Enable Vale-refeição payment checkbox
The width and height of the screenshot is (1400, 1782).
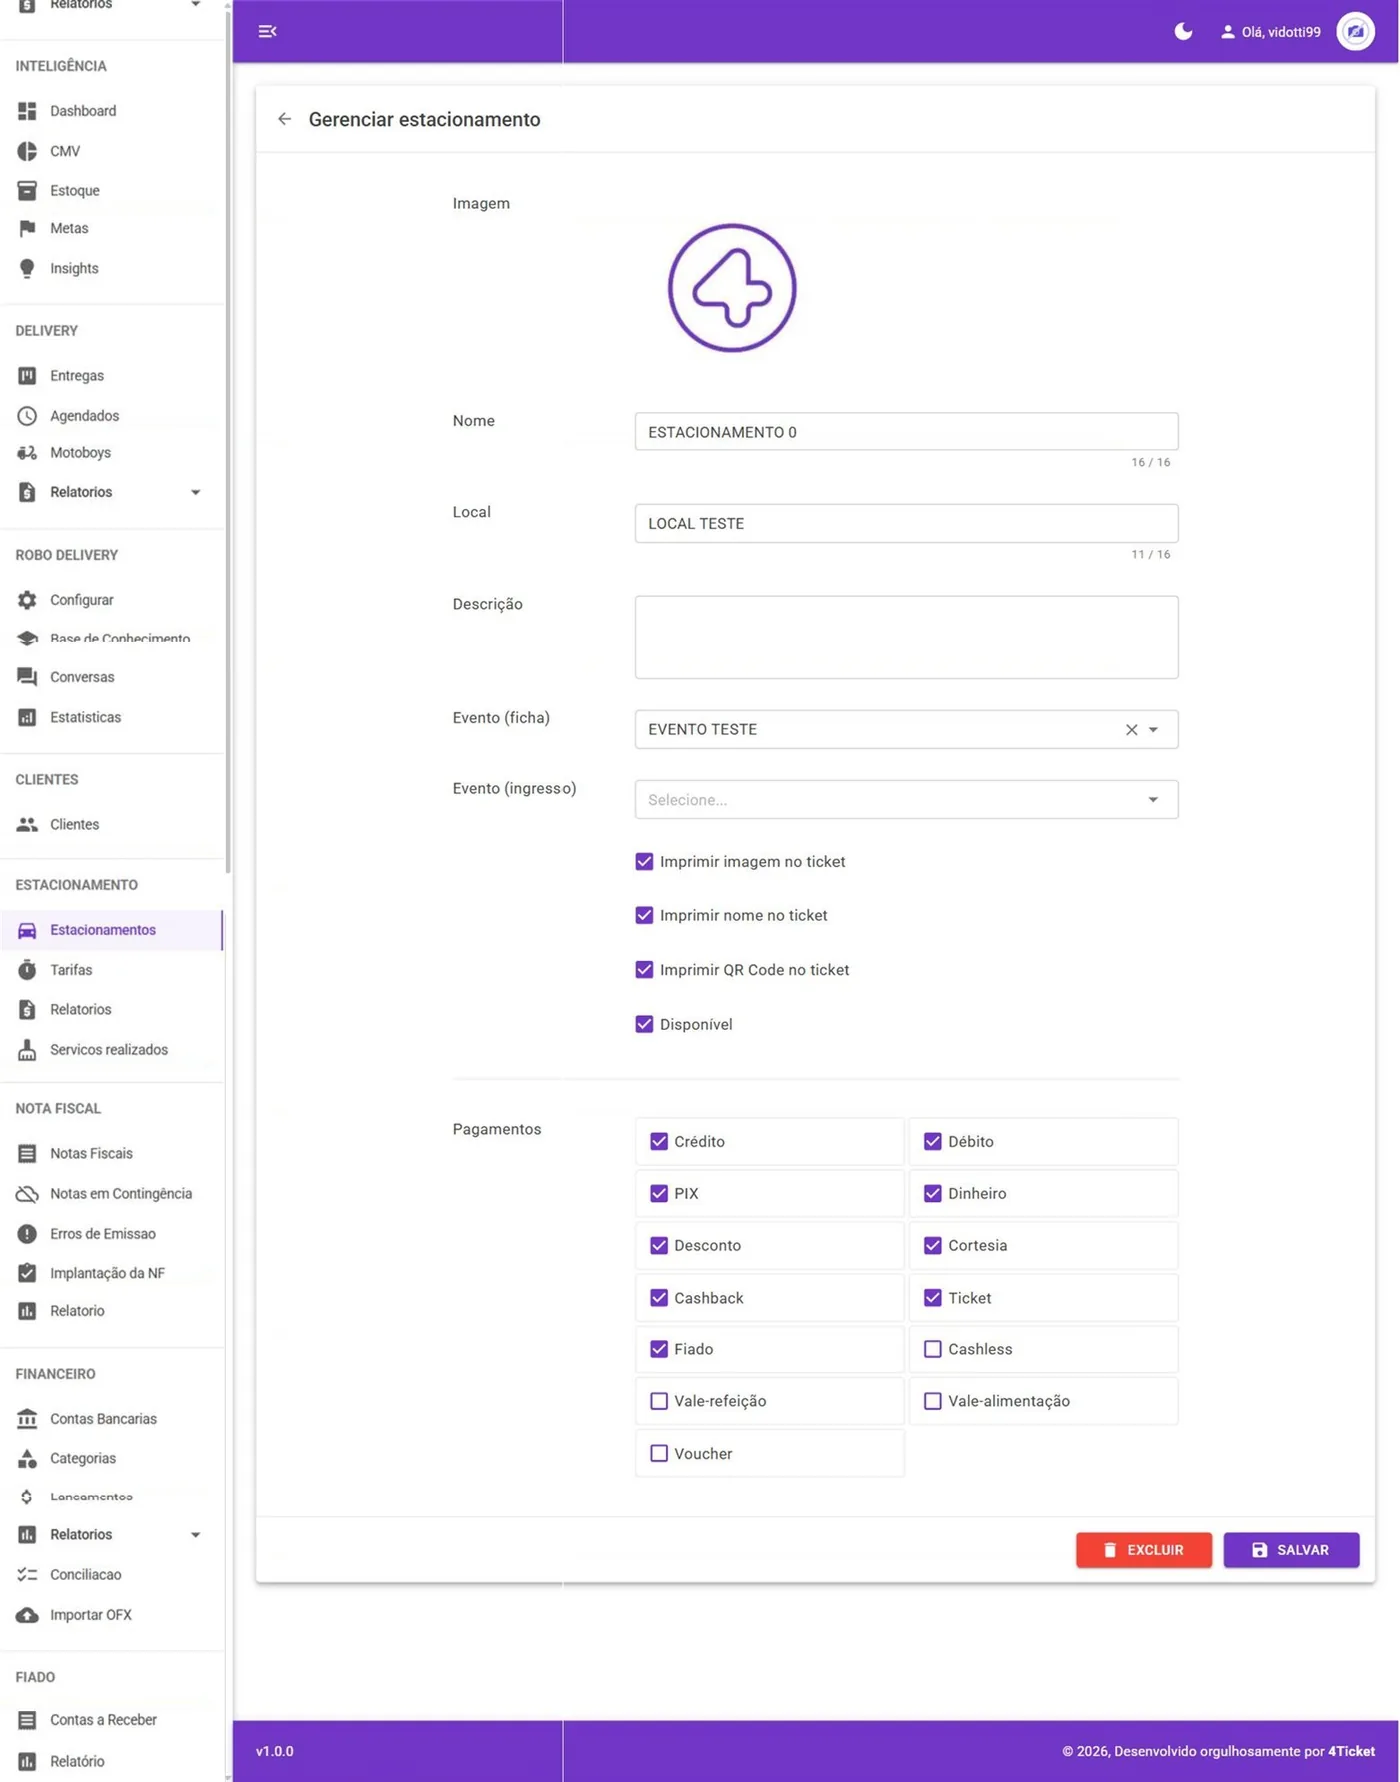[658, 1401]
